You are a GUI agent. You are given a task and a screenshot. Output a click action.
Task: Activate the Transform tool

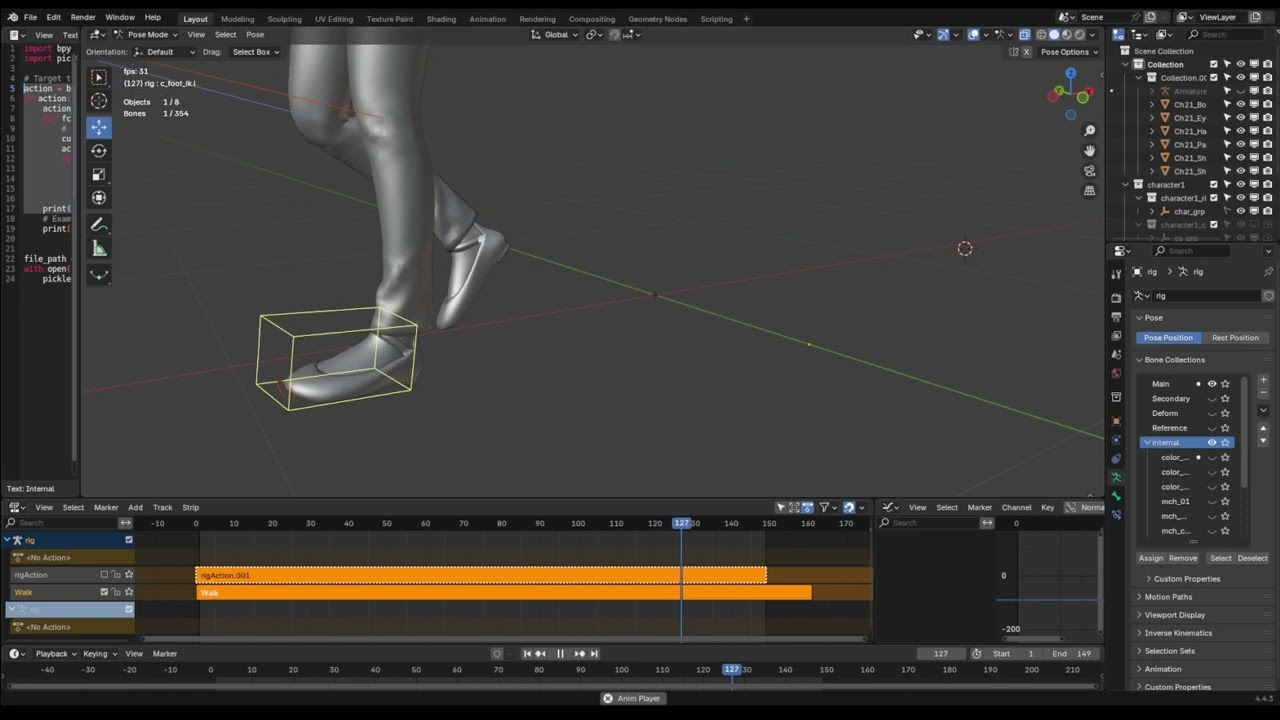tap(99, 198)
